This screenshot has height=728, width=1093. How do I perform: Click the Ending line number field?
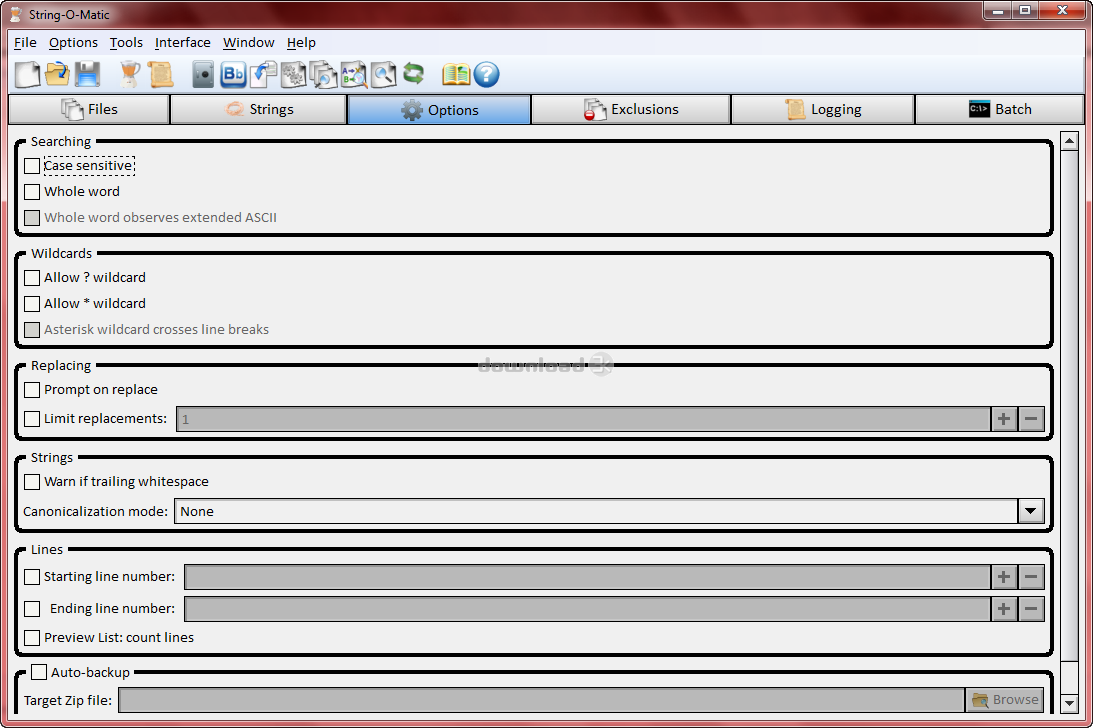coord(588,609)
